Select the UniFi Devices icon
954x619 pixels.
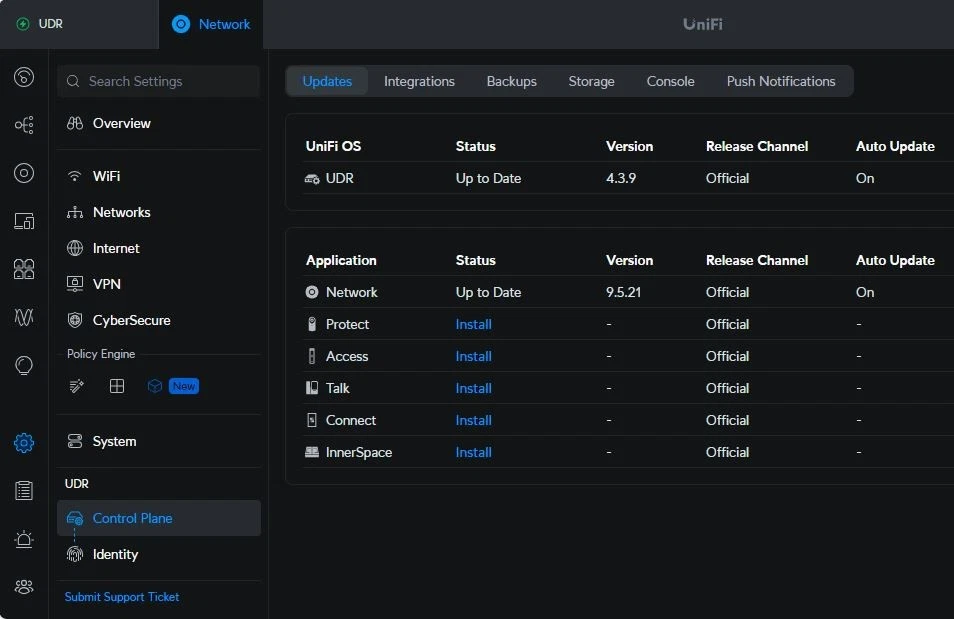click(x=24, y=172)
